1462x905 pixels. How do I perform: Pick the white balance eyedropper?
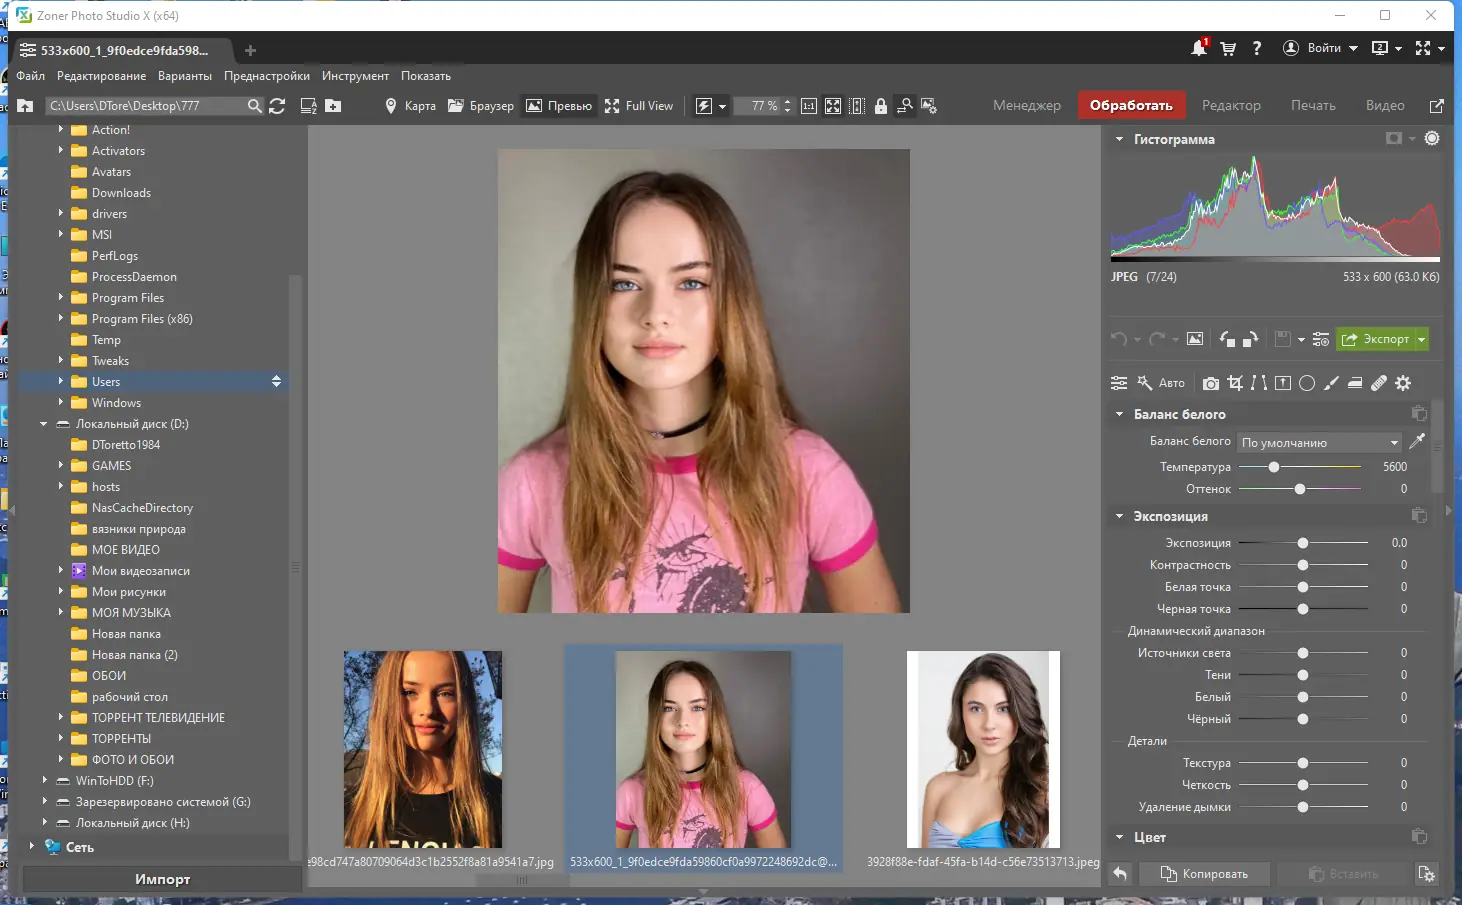(1417, 441)
